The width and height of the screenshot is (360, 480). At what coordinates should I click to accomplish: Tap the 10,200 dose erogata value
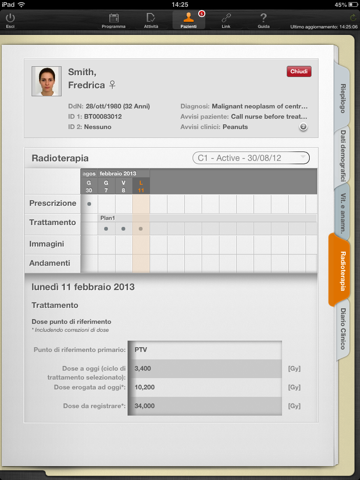coord(144,387)
